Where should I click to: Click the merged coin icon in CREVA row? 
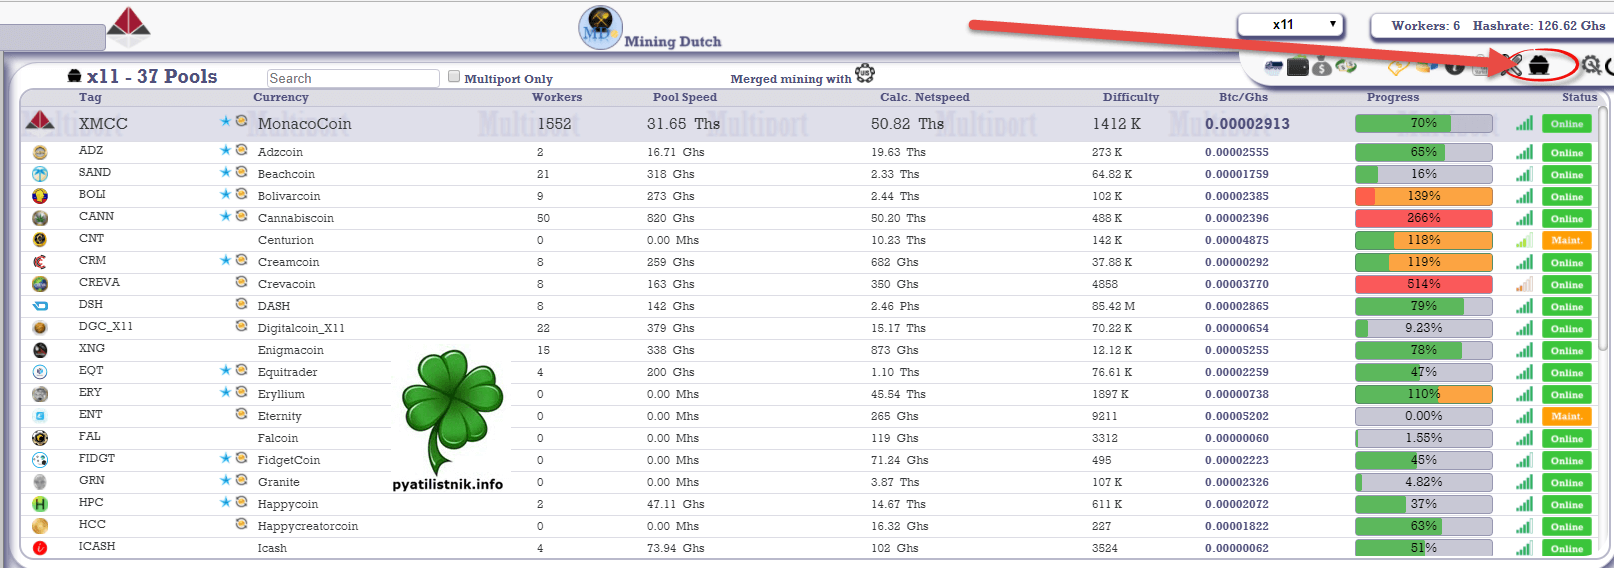pyautogui.click(x=241, y=282)
